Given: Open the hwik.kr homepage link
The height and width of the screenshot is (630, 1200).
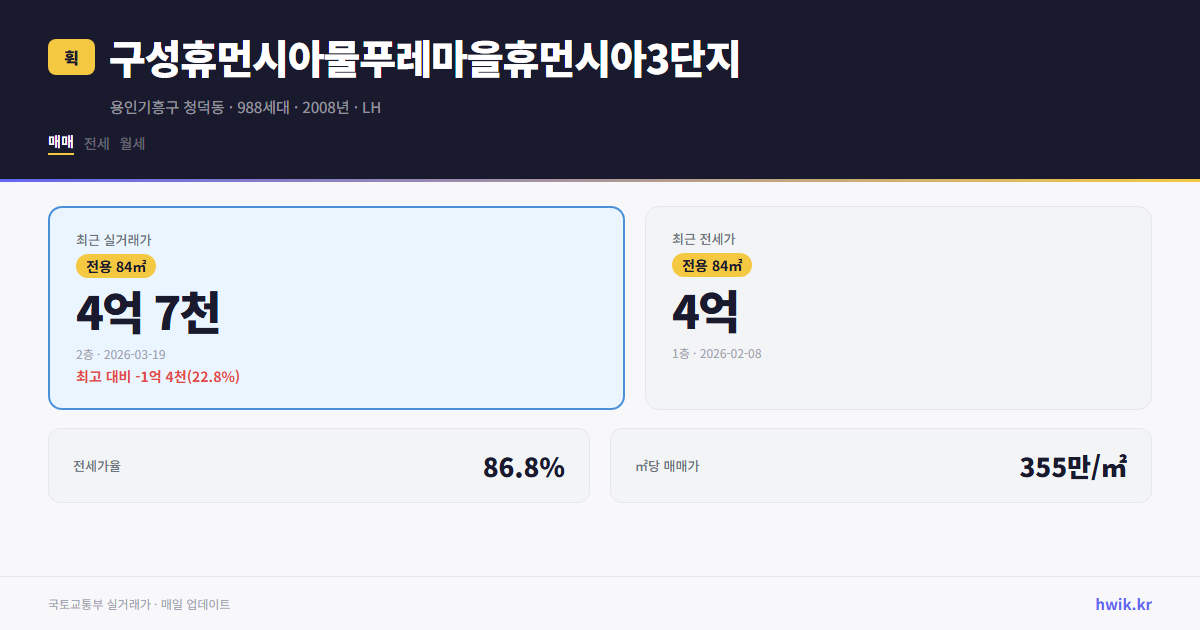Looking at the screenshot, I should point(1123,602).
